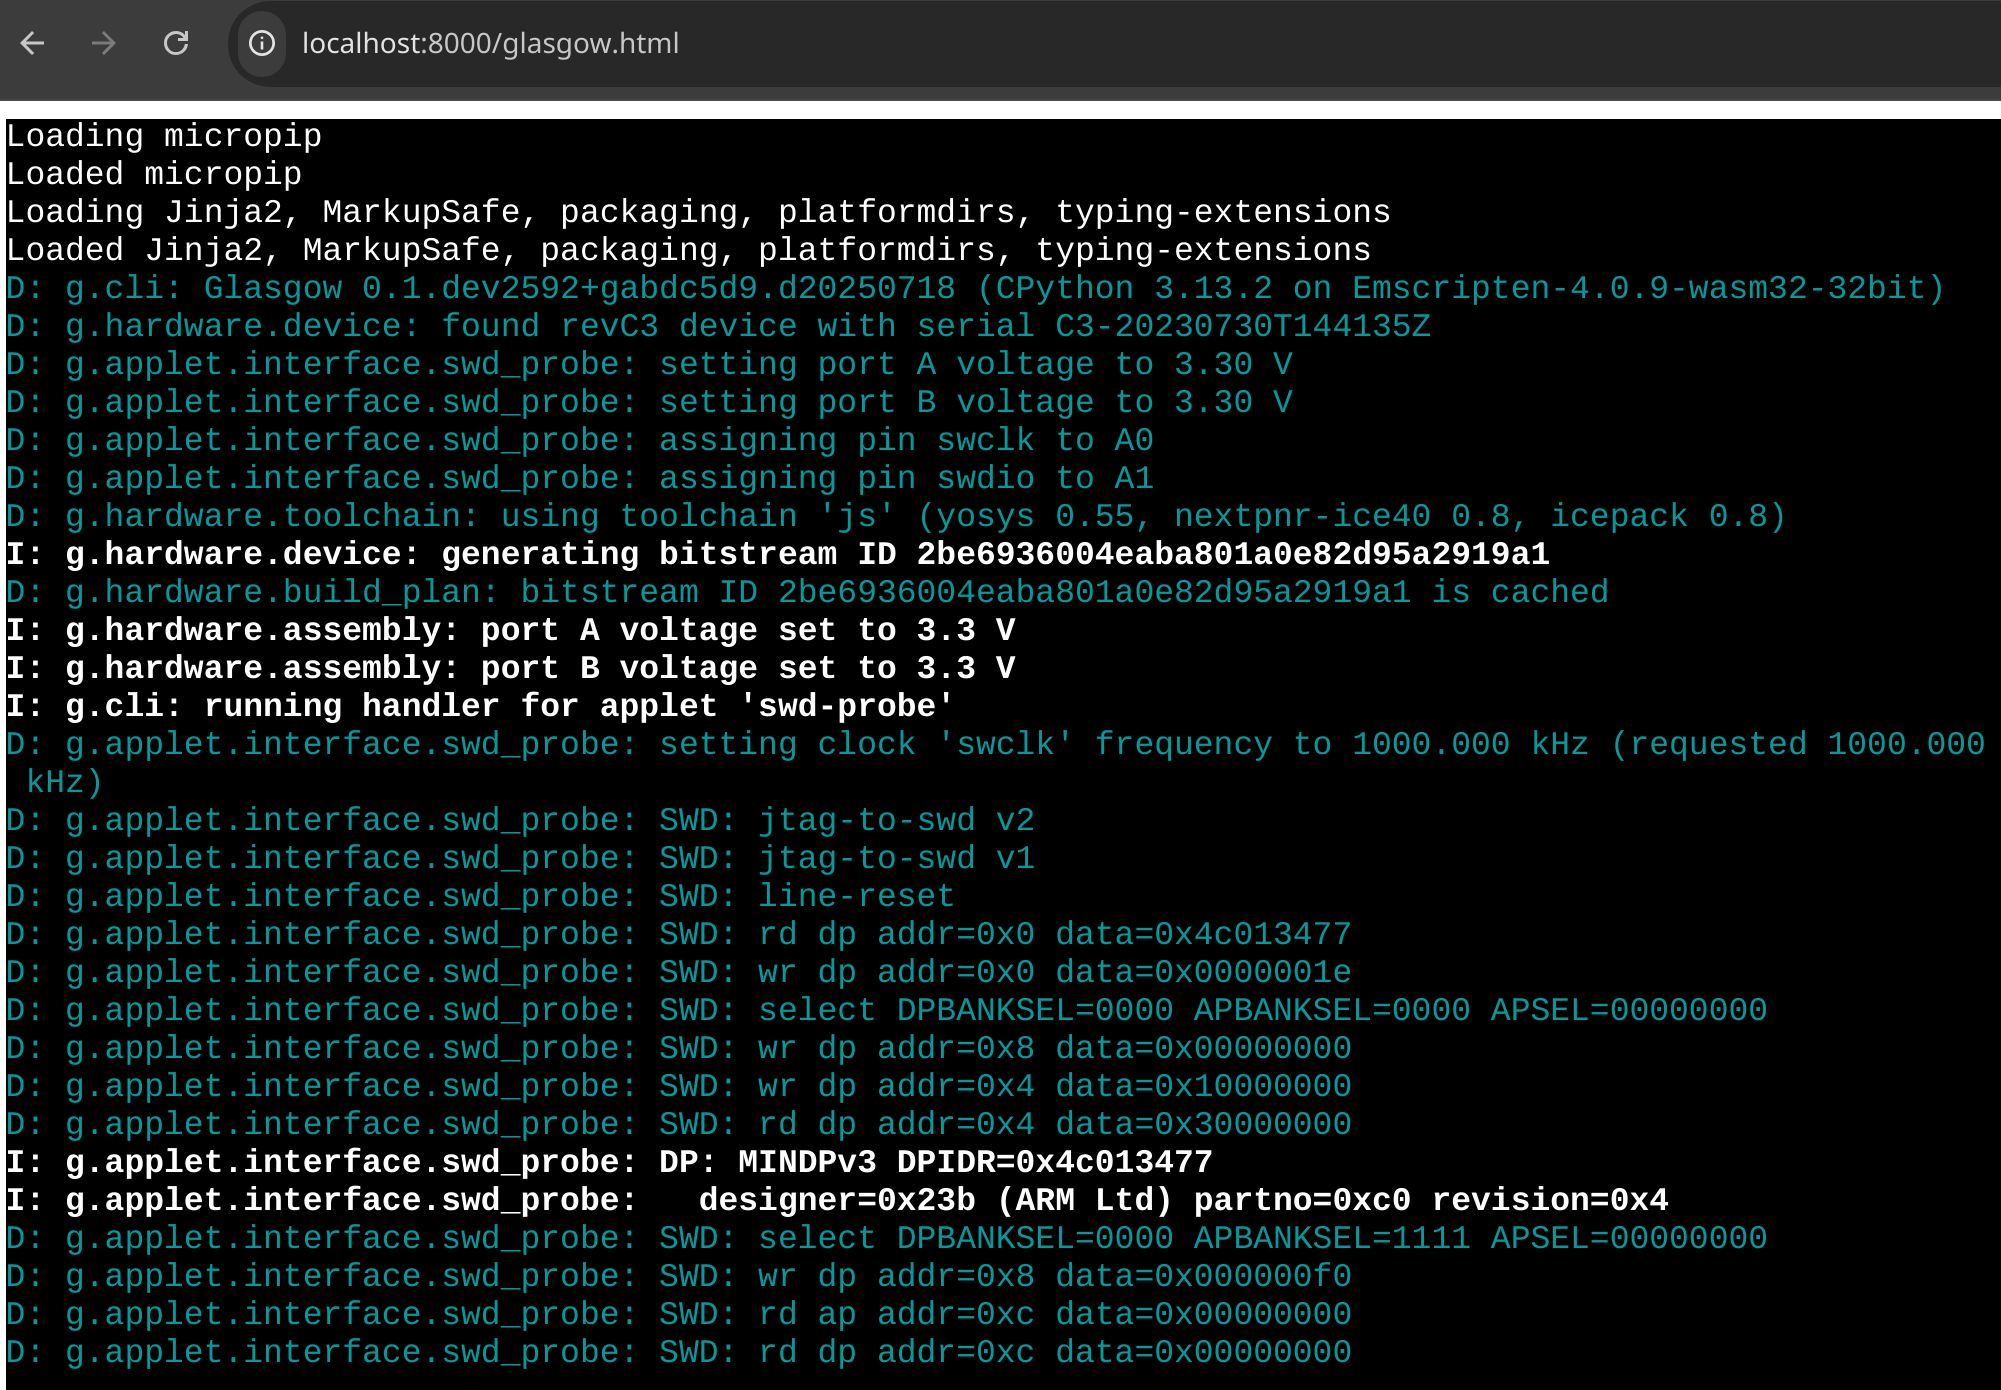Click the 'SWD: line-reset' log line
Viewport: 2001px width, 1390px height.
click(480, 896)
